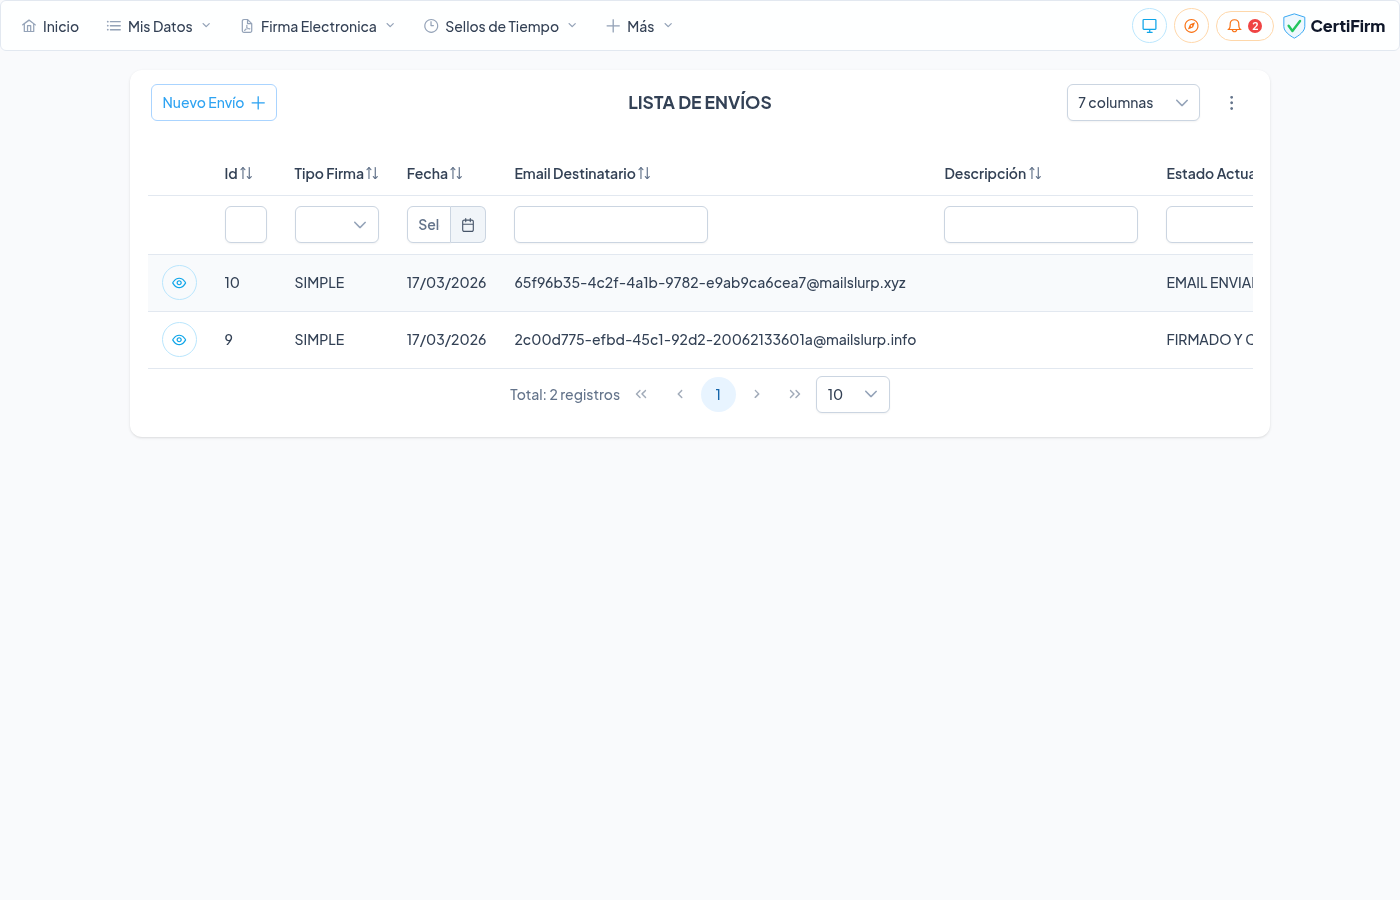
Task: View details of envío with Id 9
Action: click(x=179, y=339)
